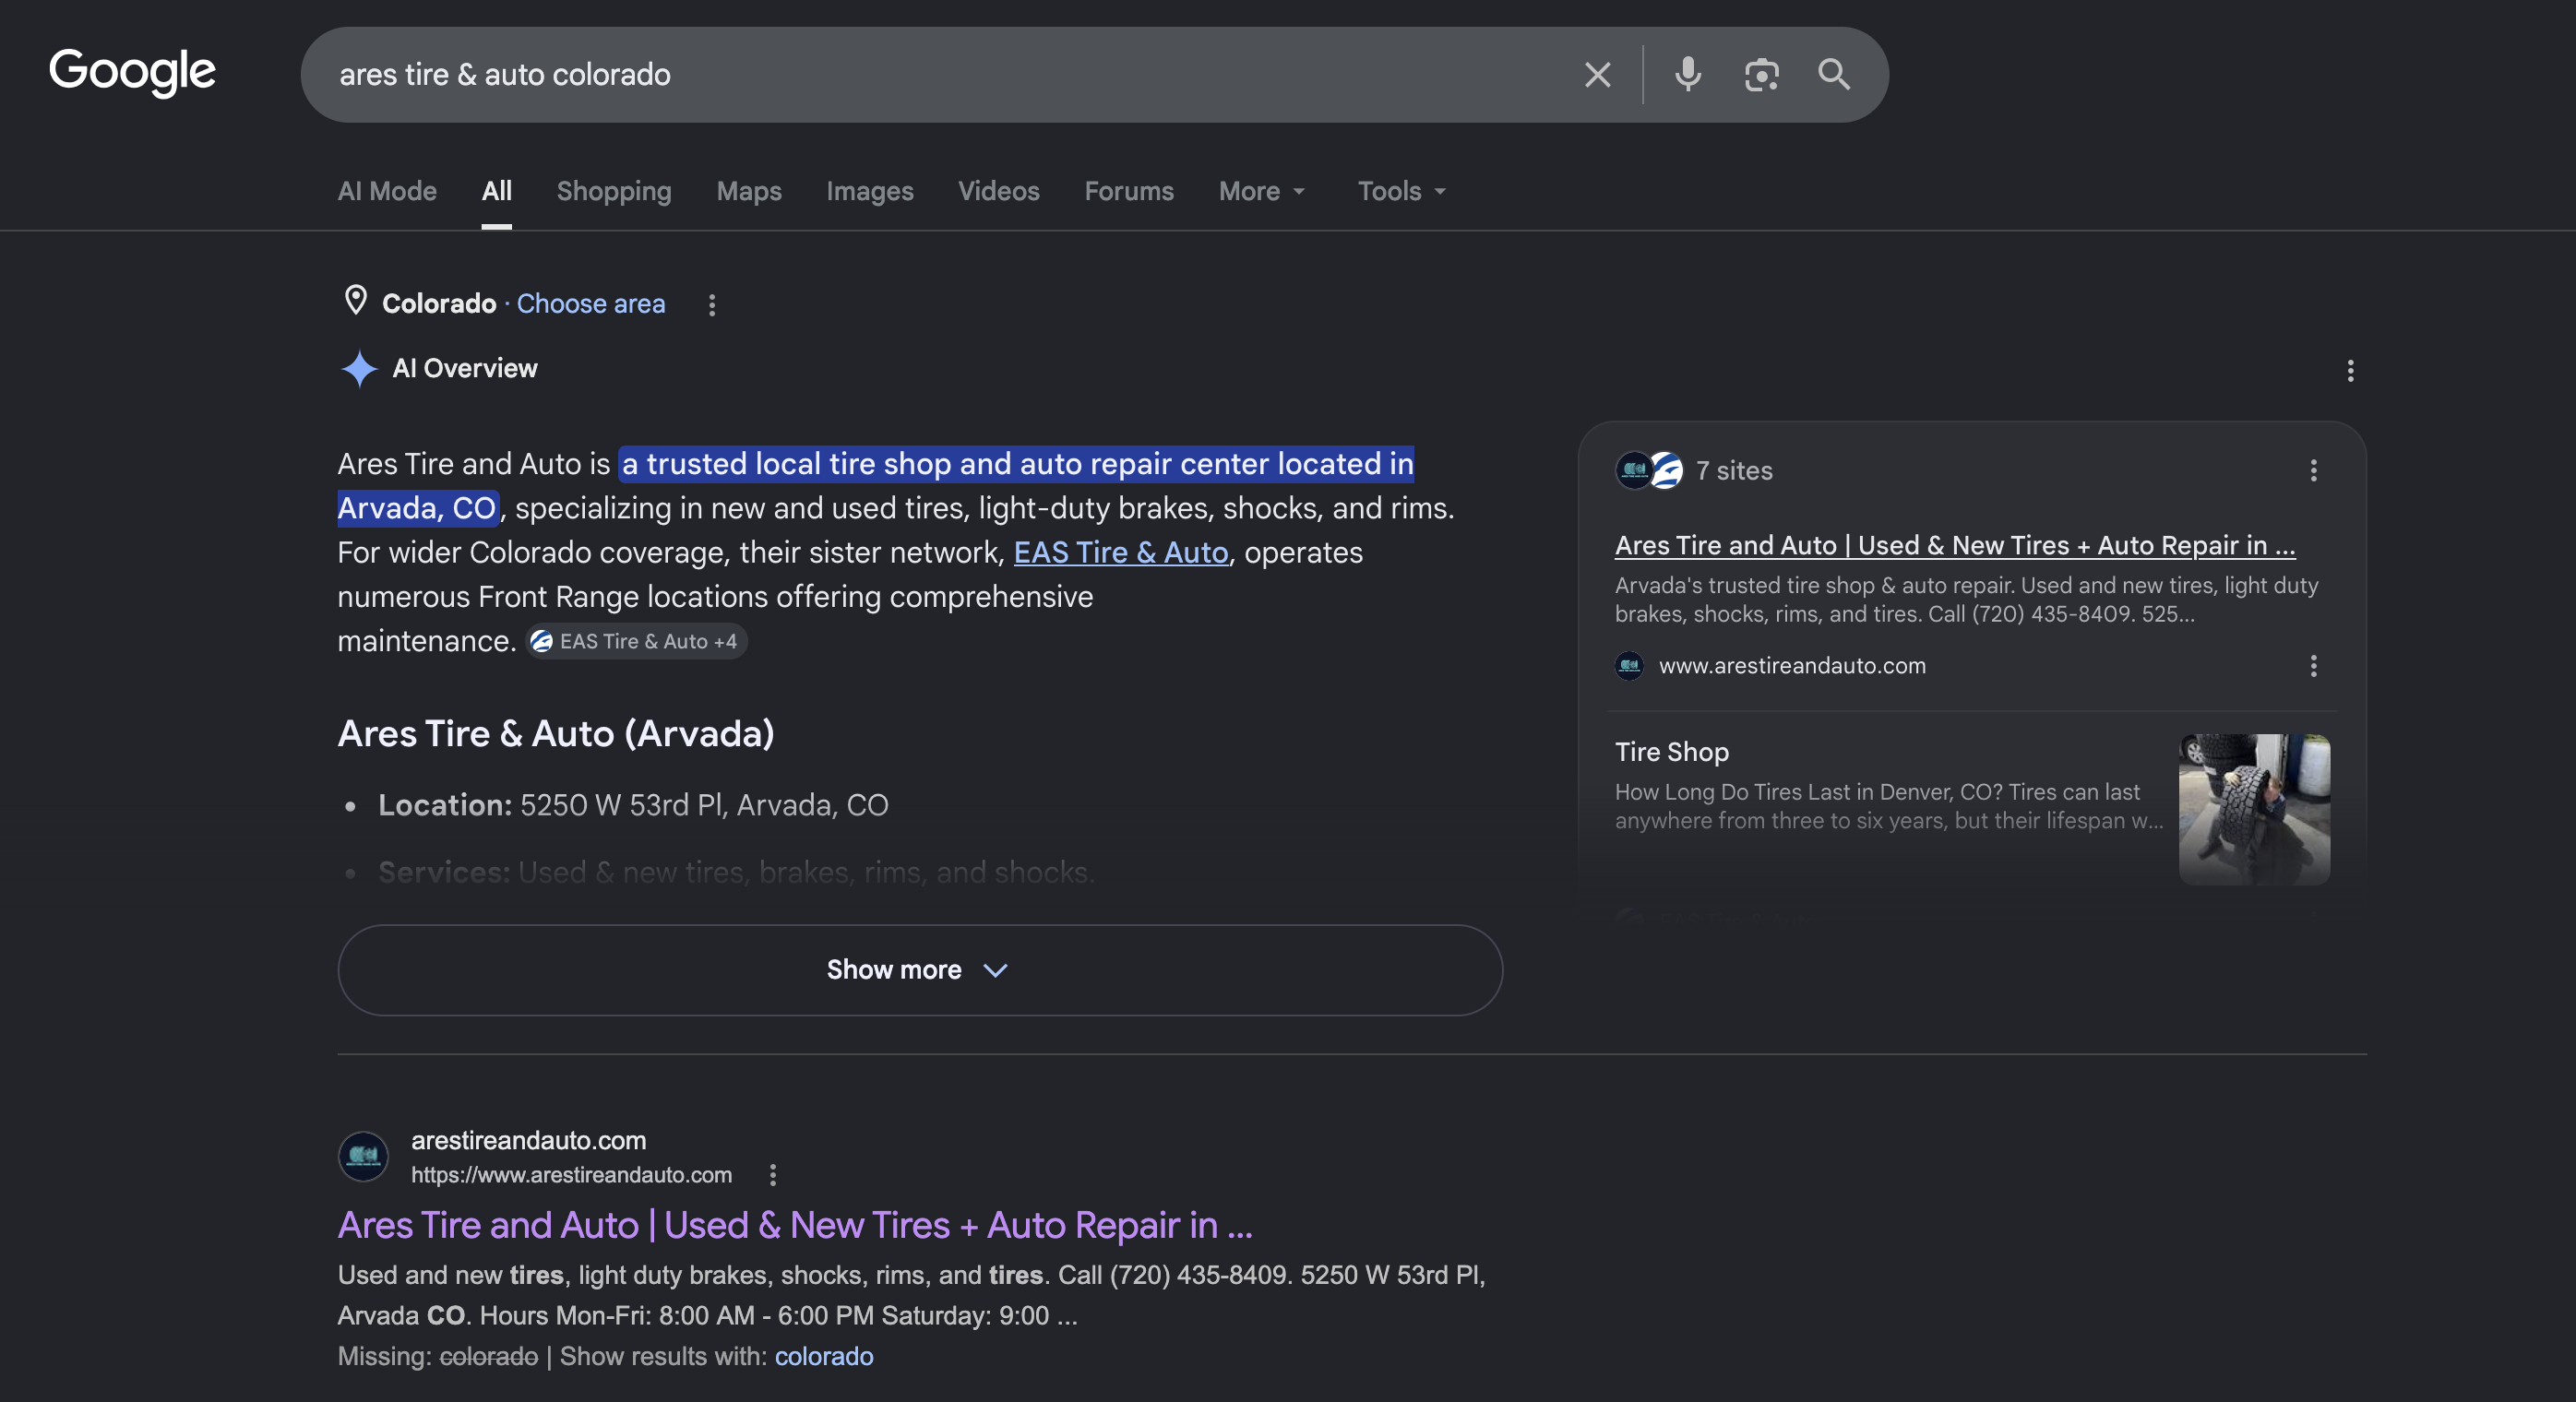Clear the search query with the X icon

coord(1597,75)
